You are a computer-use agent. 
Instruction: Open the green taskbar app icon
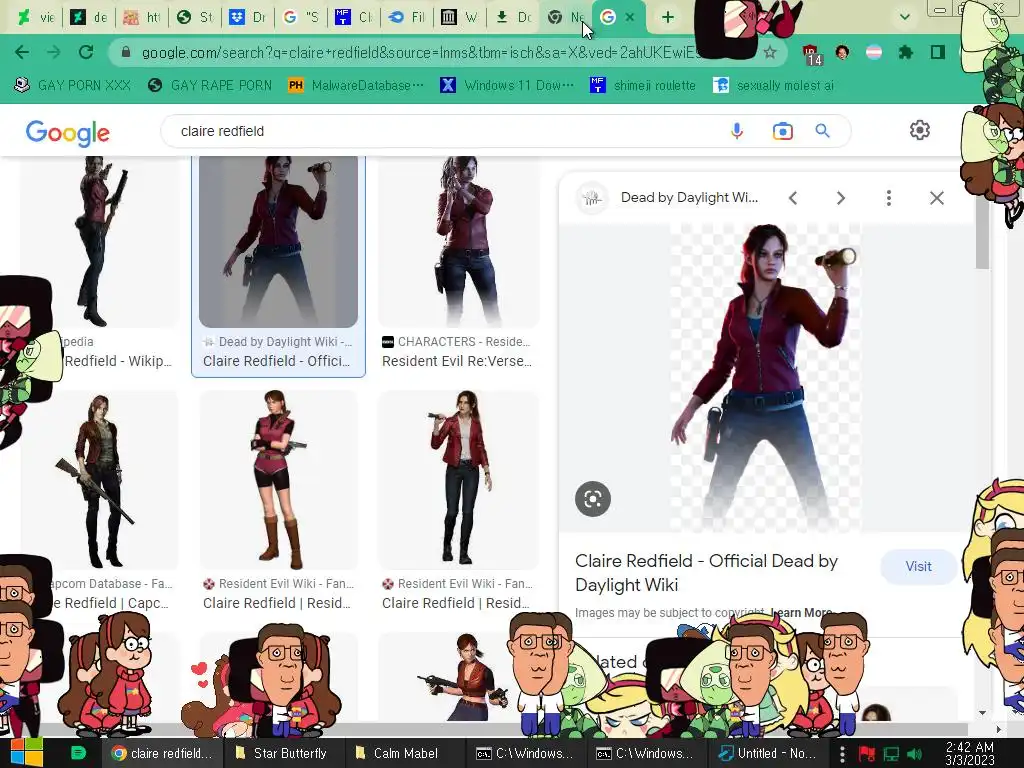tap(78, 753)
